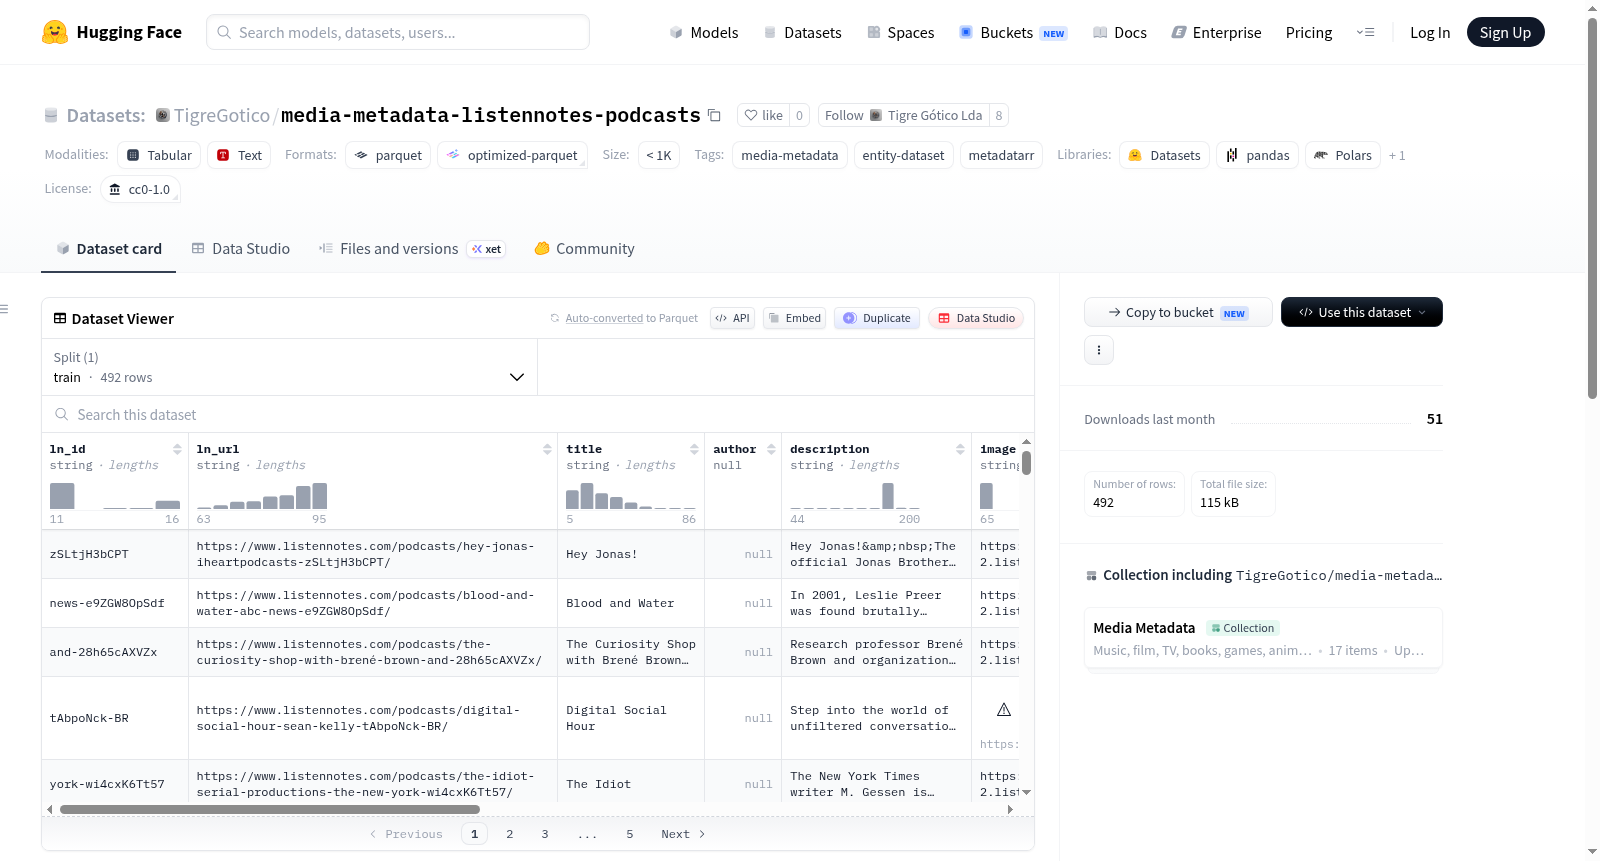The height and width of the screenshot is (861, 1600).
Task: Open the cc0-1.0 license tag
Action: pyautogui.click(x=140, y=189)
